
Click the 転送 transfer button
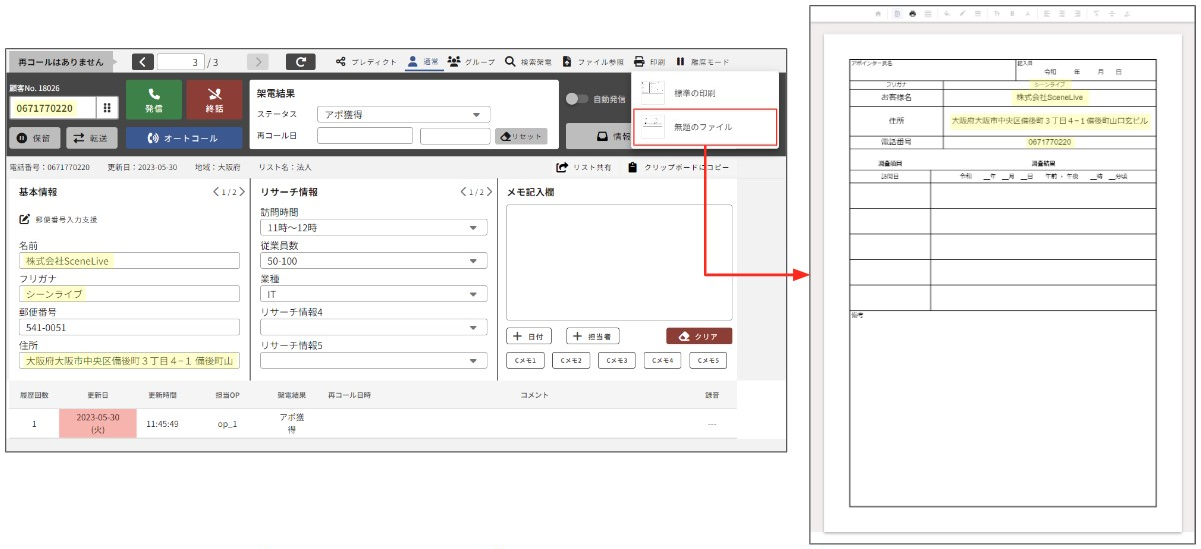click(x=92, y=137)
